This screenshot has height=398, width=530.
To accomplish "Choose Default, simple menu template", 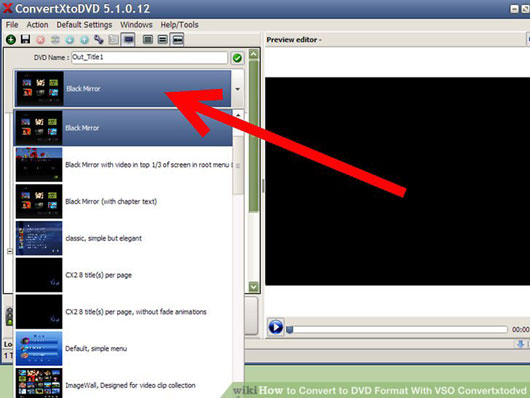I will pyautogui.click(x=123, y=349).
